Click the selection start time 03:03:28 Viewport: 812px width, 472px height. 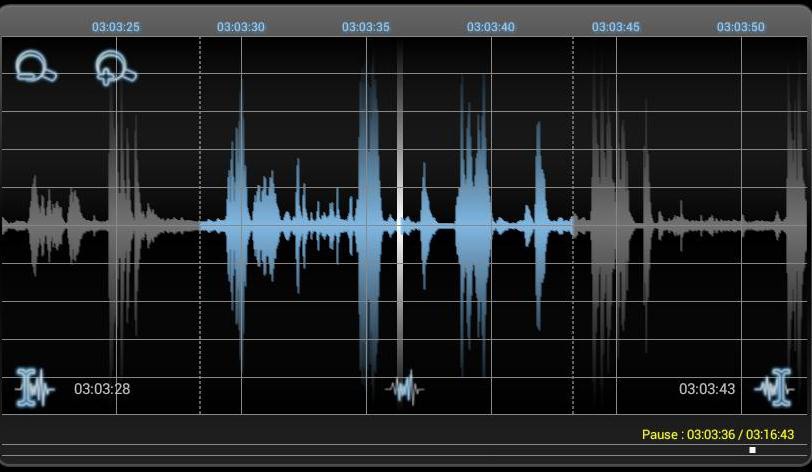pyautogui.click(x=102, y=389)
